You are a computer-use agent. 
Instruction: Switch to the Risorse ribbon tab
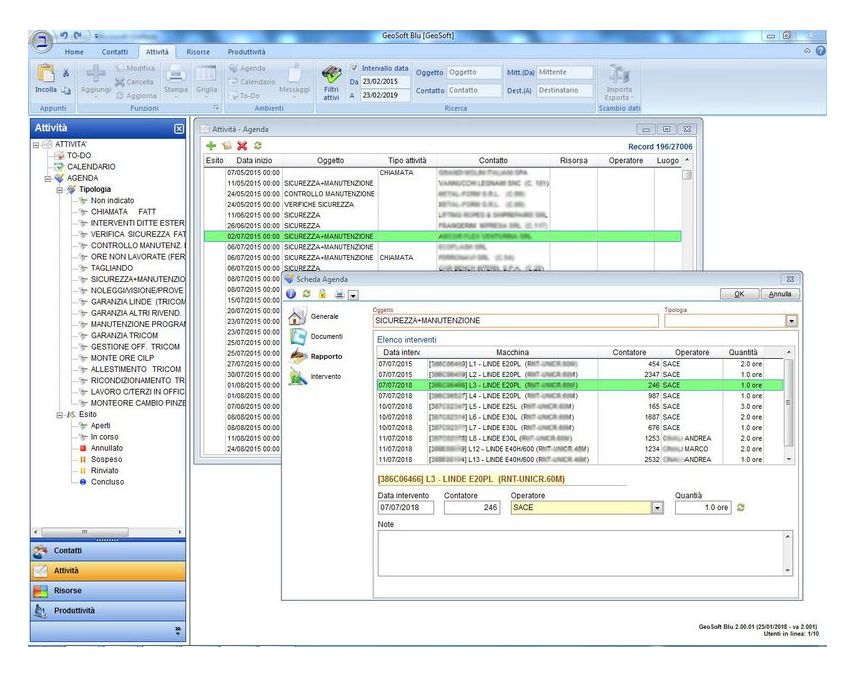coord(198,52)
